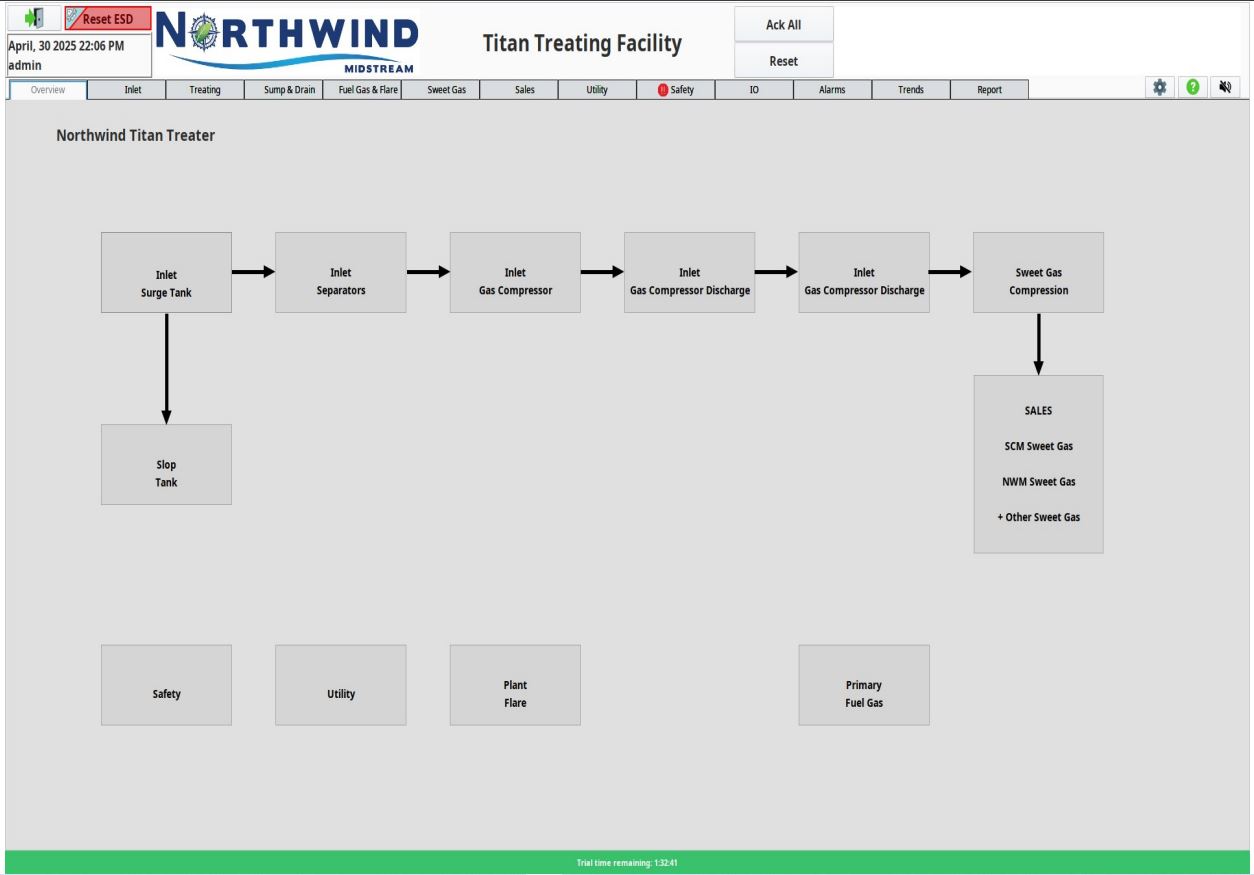Open the Inlet Surge Tank block
Viewport: 1254px width, 875px height.
point(166,273)
